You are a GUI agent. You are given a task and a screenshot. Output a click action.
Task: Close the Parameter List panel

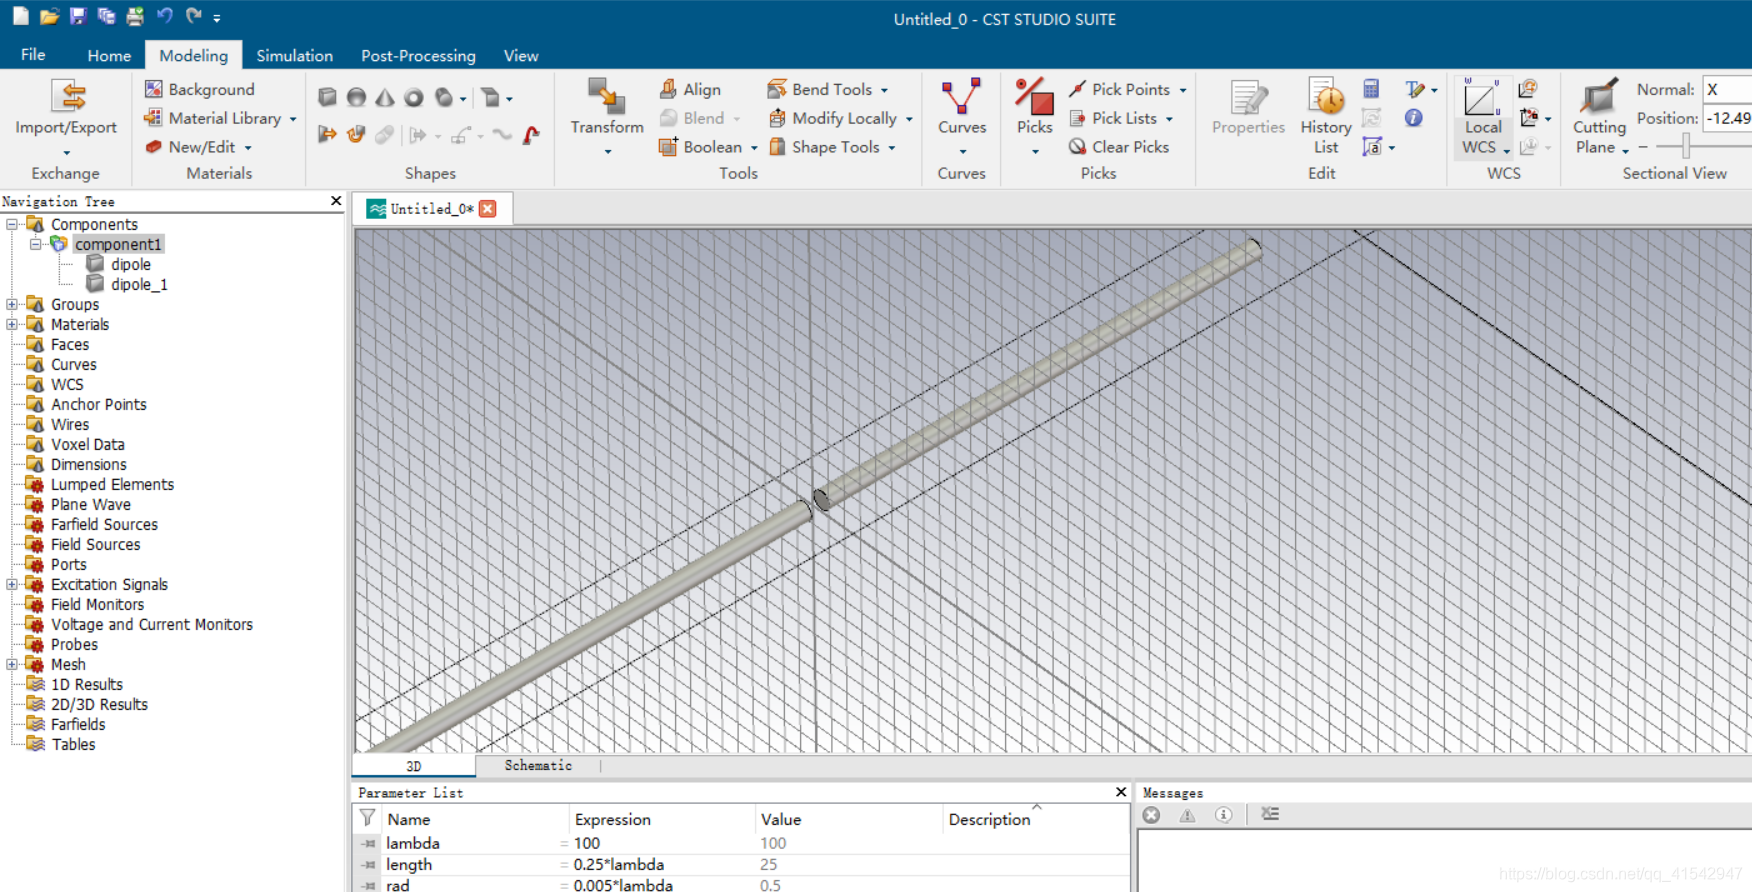[x=1121, y=792]
